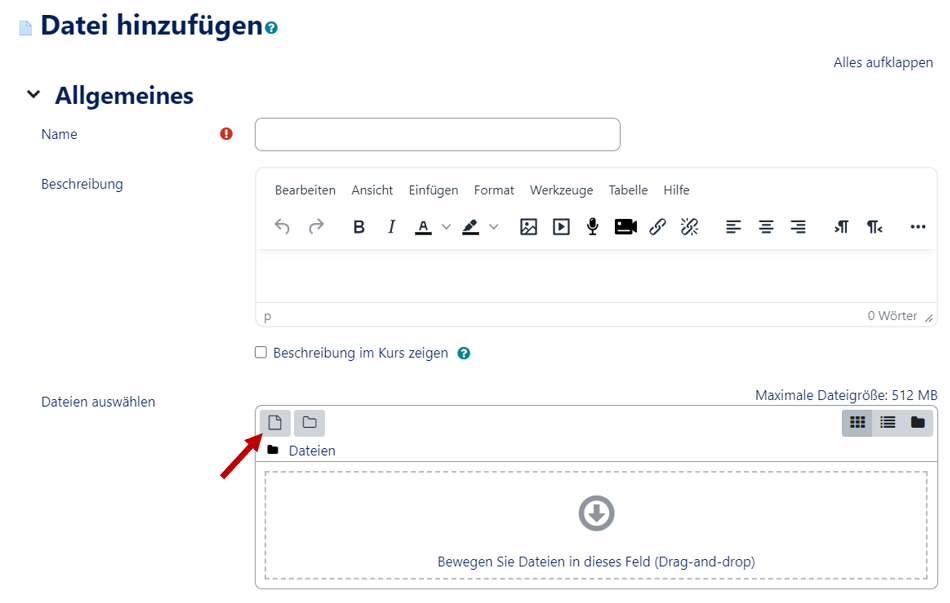
Task: Click the Bold formatting icon
Action: point(359,227)
